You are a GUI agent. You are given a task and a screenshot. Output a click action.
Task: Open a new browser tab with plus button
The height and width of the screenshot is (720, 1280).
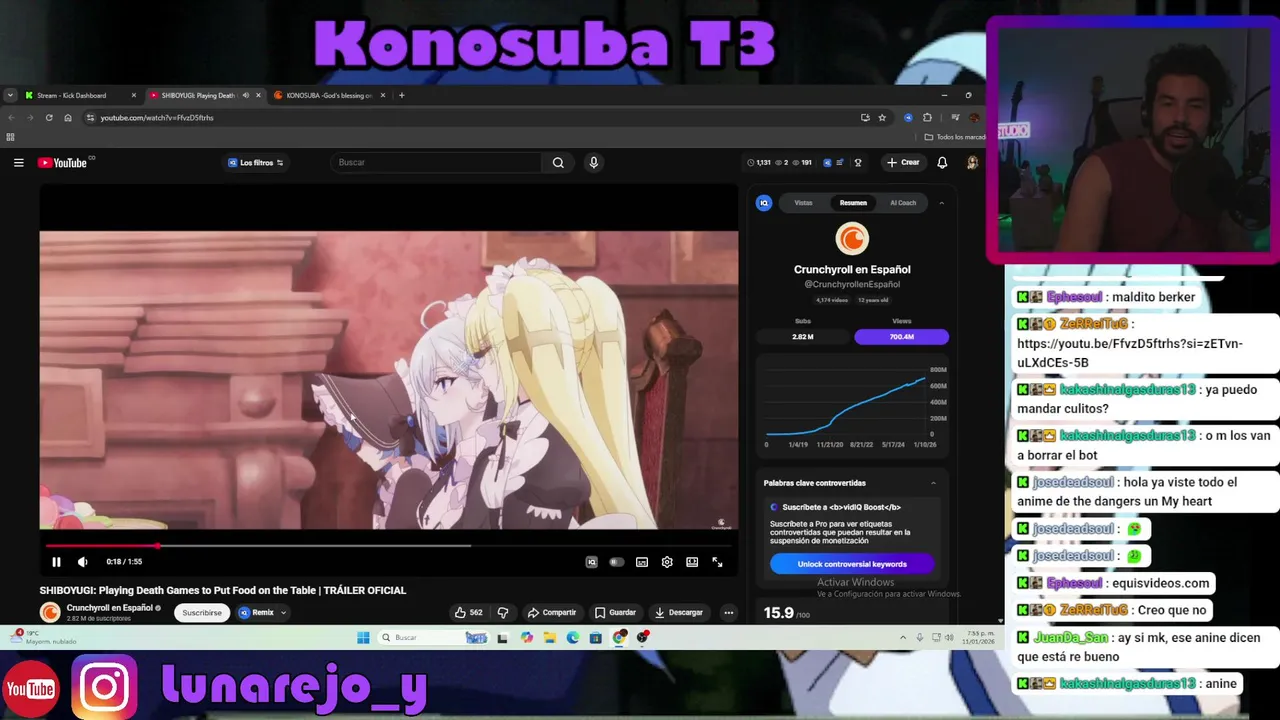pyautogui.click(x=401, y=95)
